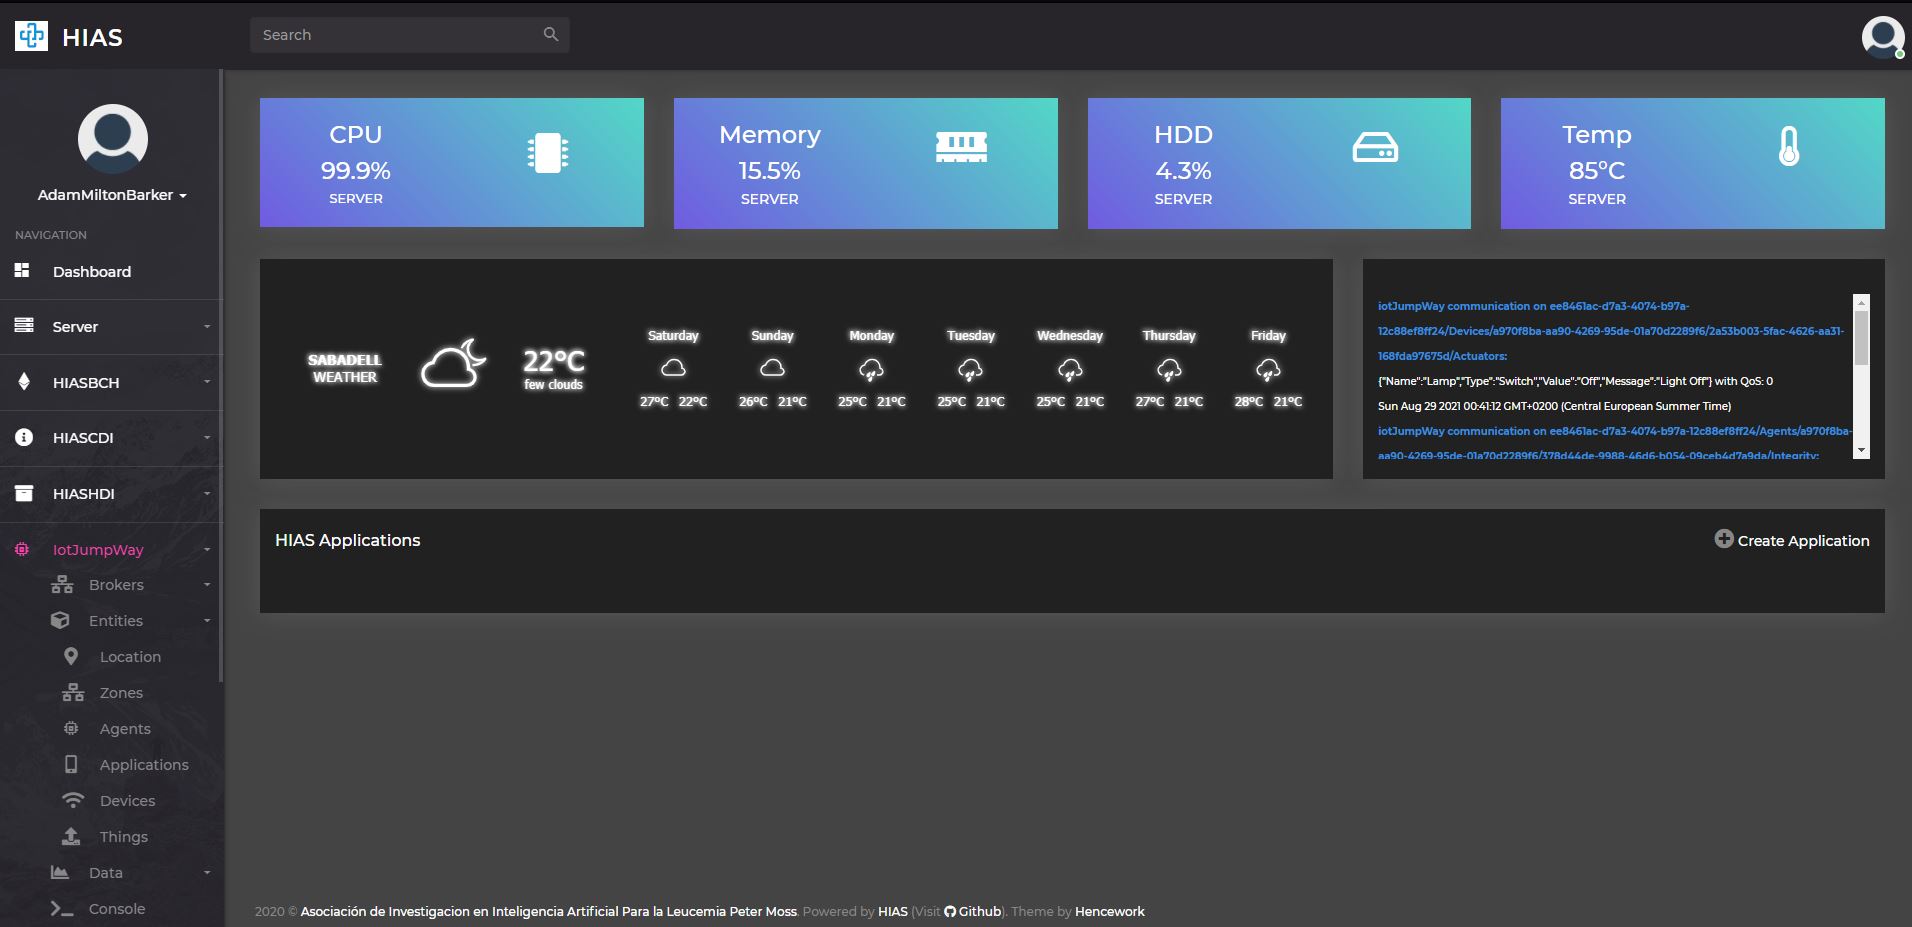Click the HIASHDI archive icon
The width and height of the screenshot is (1912, 927).
[24, 493]
